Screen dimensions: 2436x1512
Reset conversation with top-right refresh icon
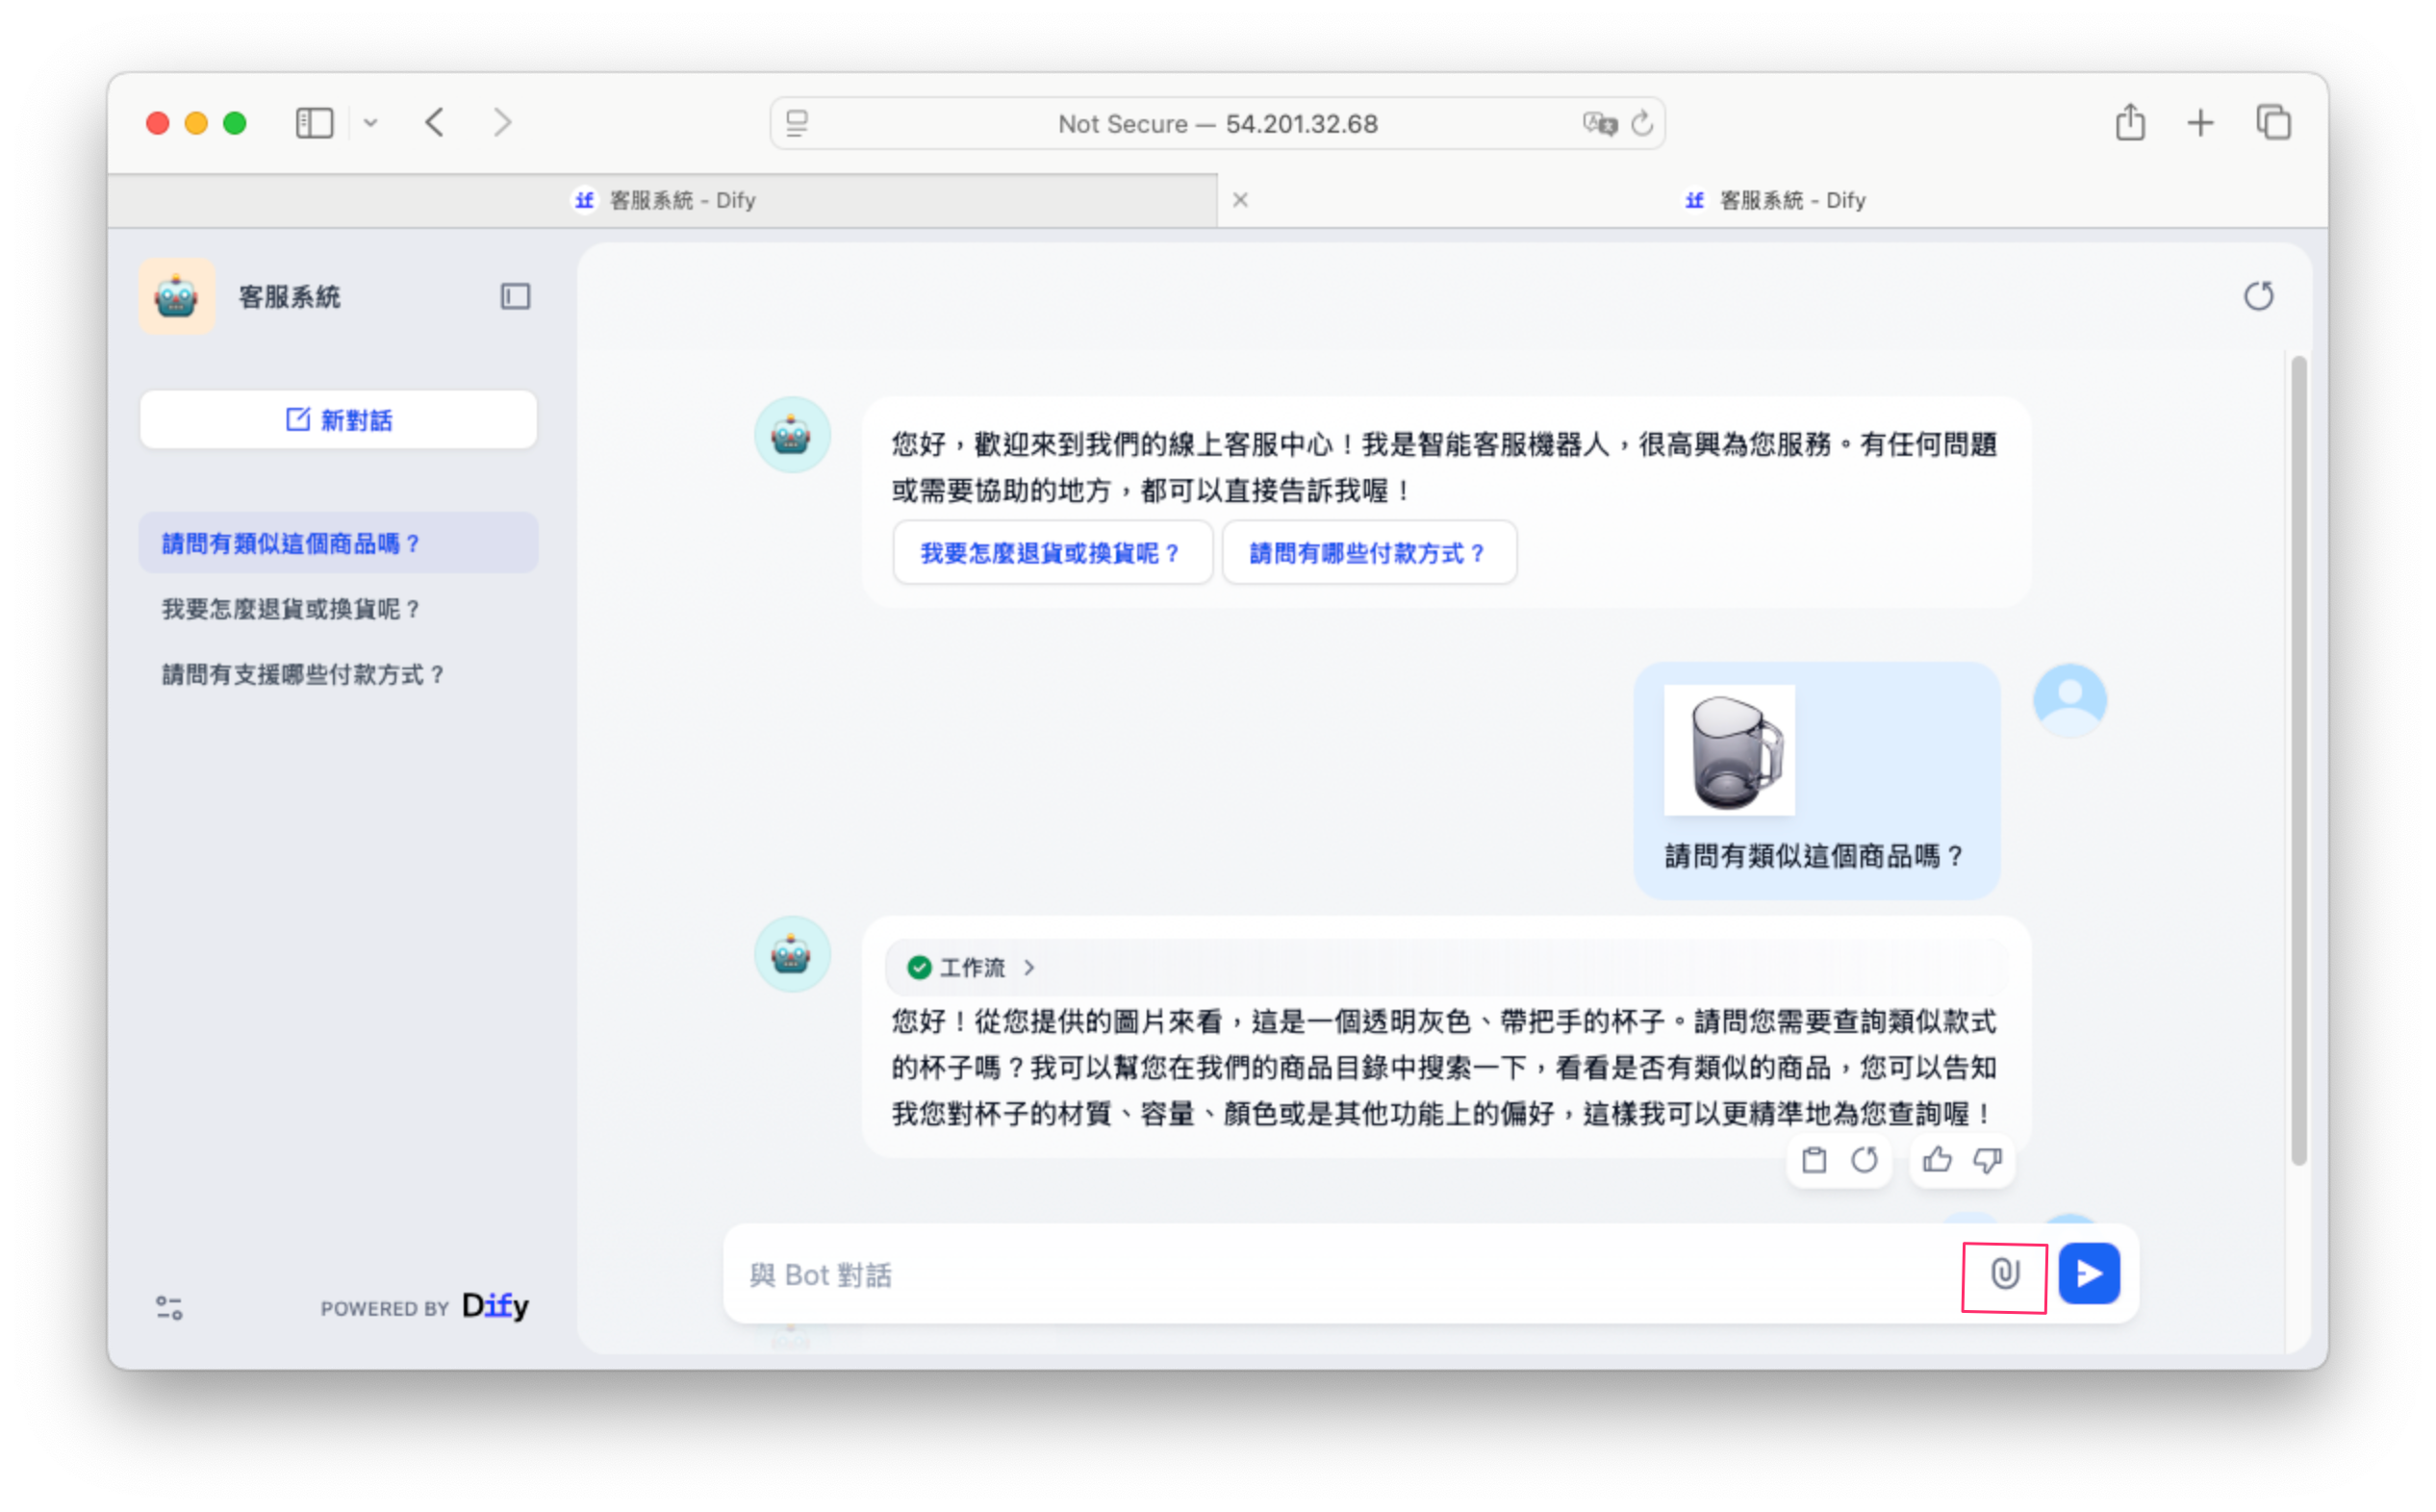(2258, 296)
